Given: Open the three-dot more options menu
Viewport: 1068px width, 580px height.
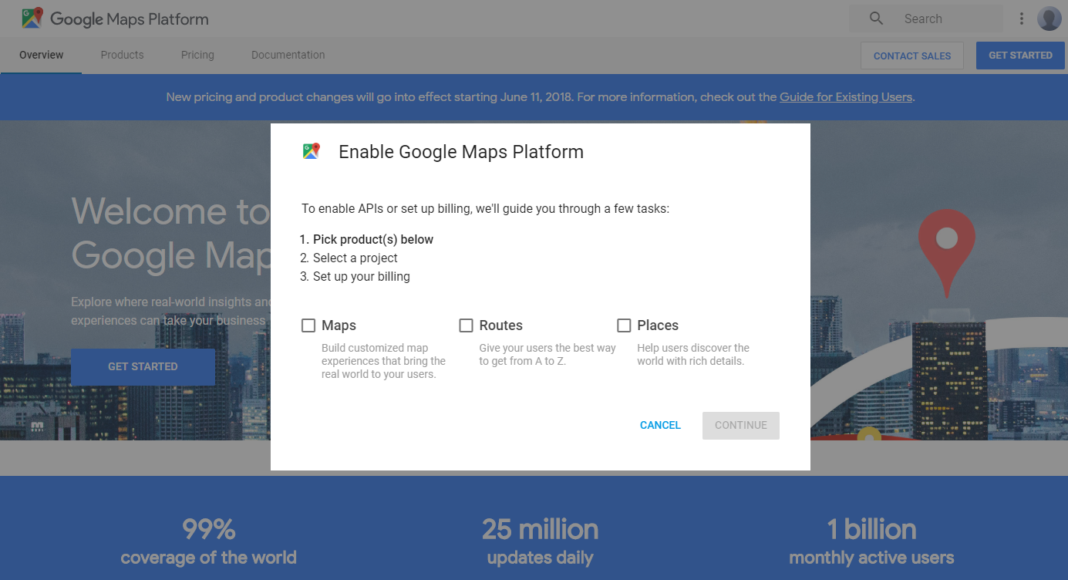Looking at the screenshot, I should point(1021,18).
